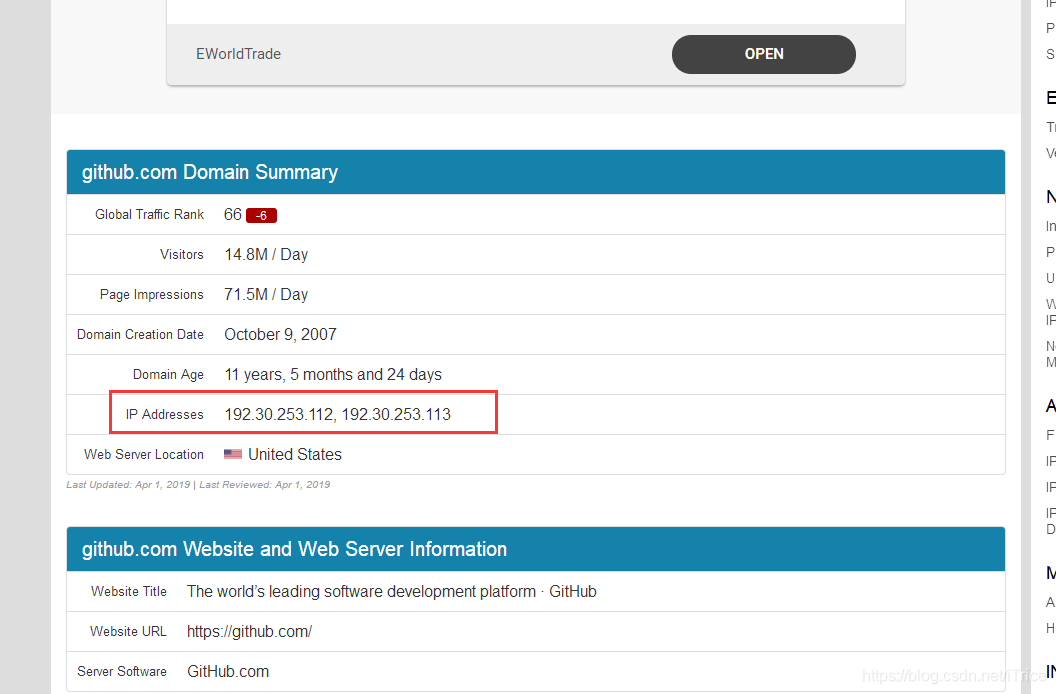Select the Server Software value 'GitHub.com'
This screenshot has height=694, width=1056.
coord(228,672)
